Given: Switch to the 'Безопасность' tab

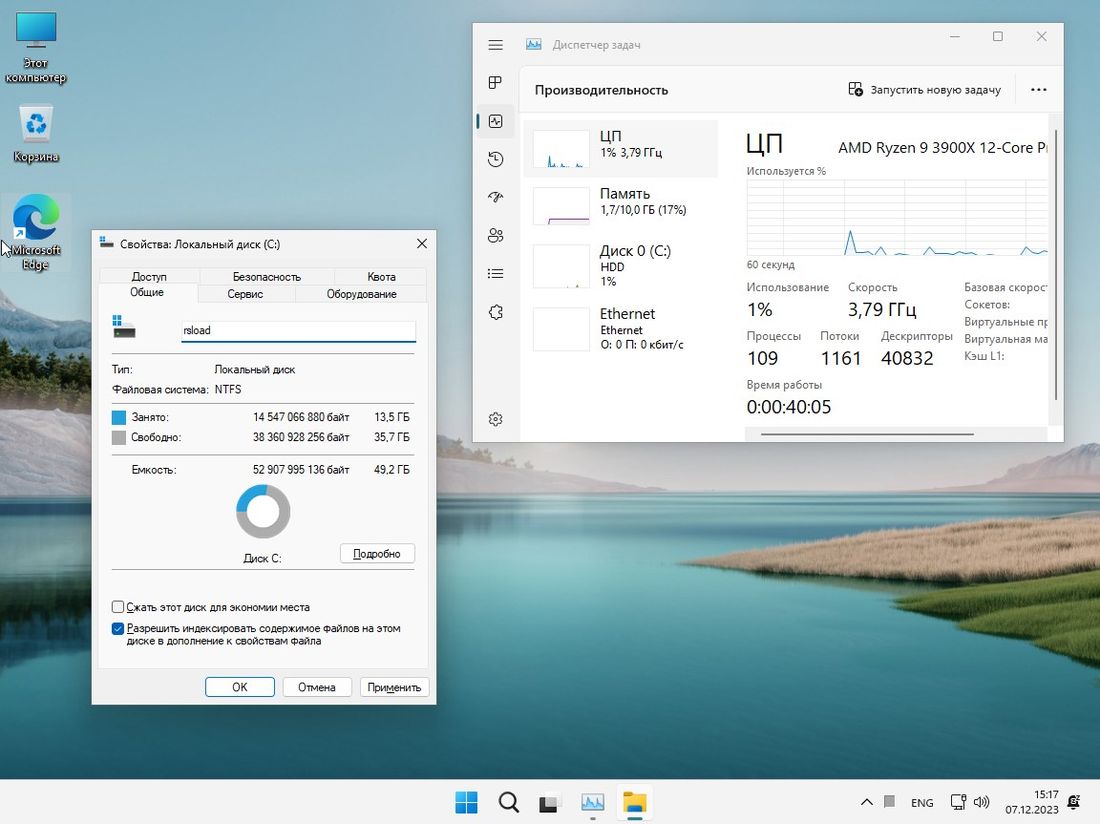Looking at the screenshot, I should 267,277.
